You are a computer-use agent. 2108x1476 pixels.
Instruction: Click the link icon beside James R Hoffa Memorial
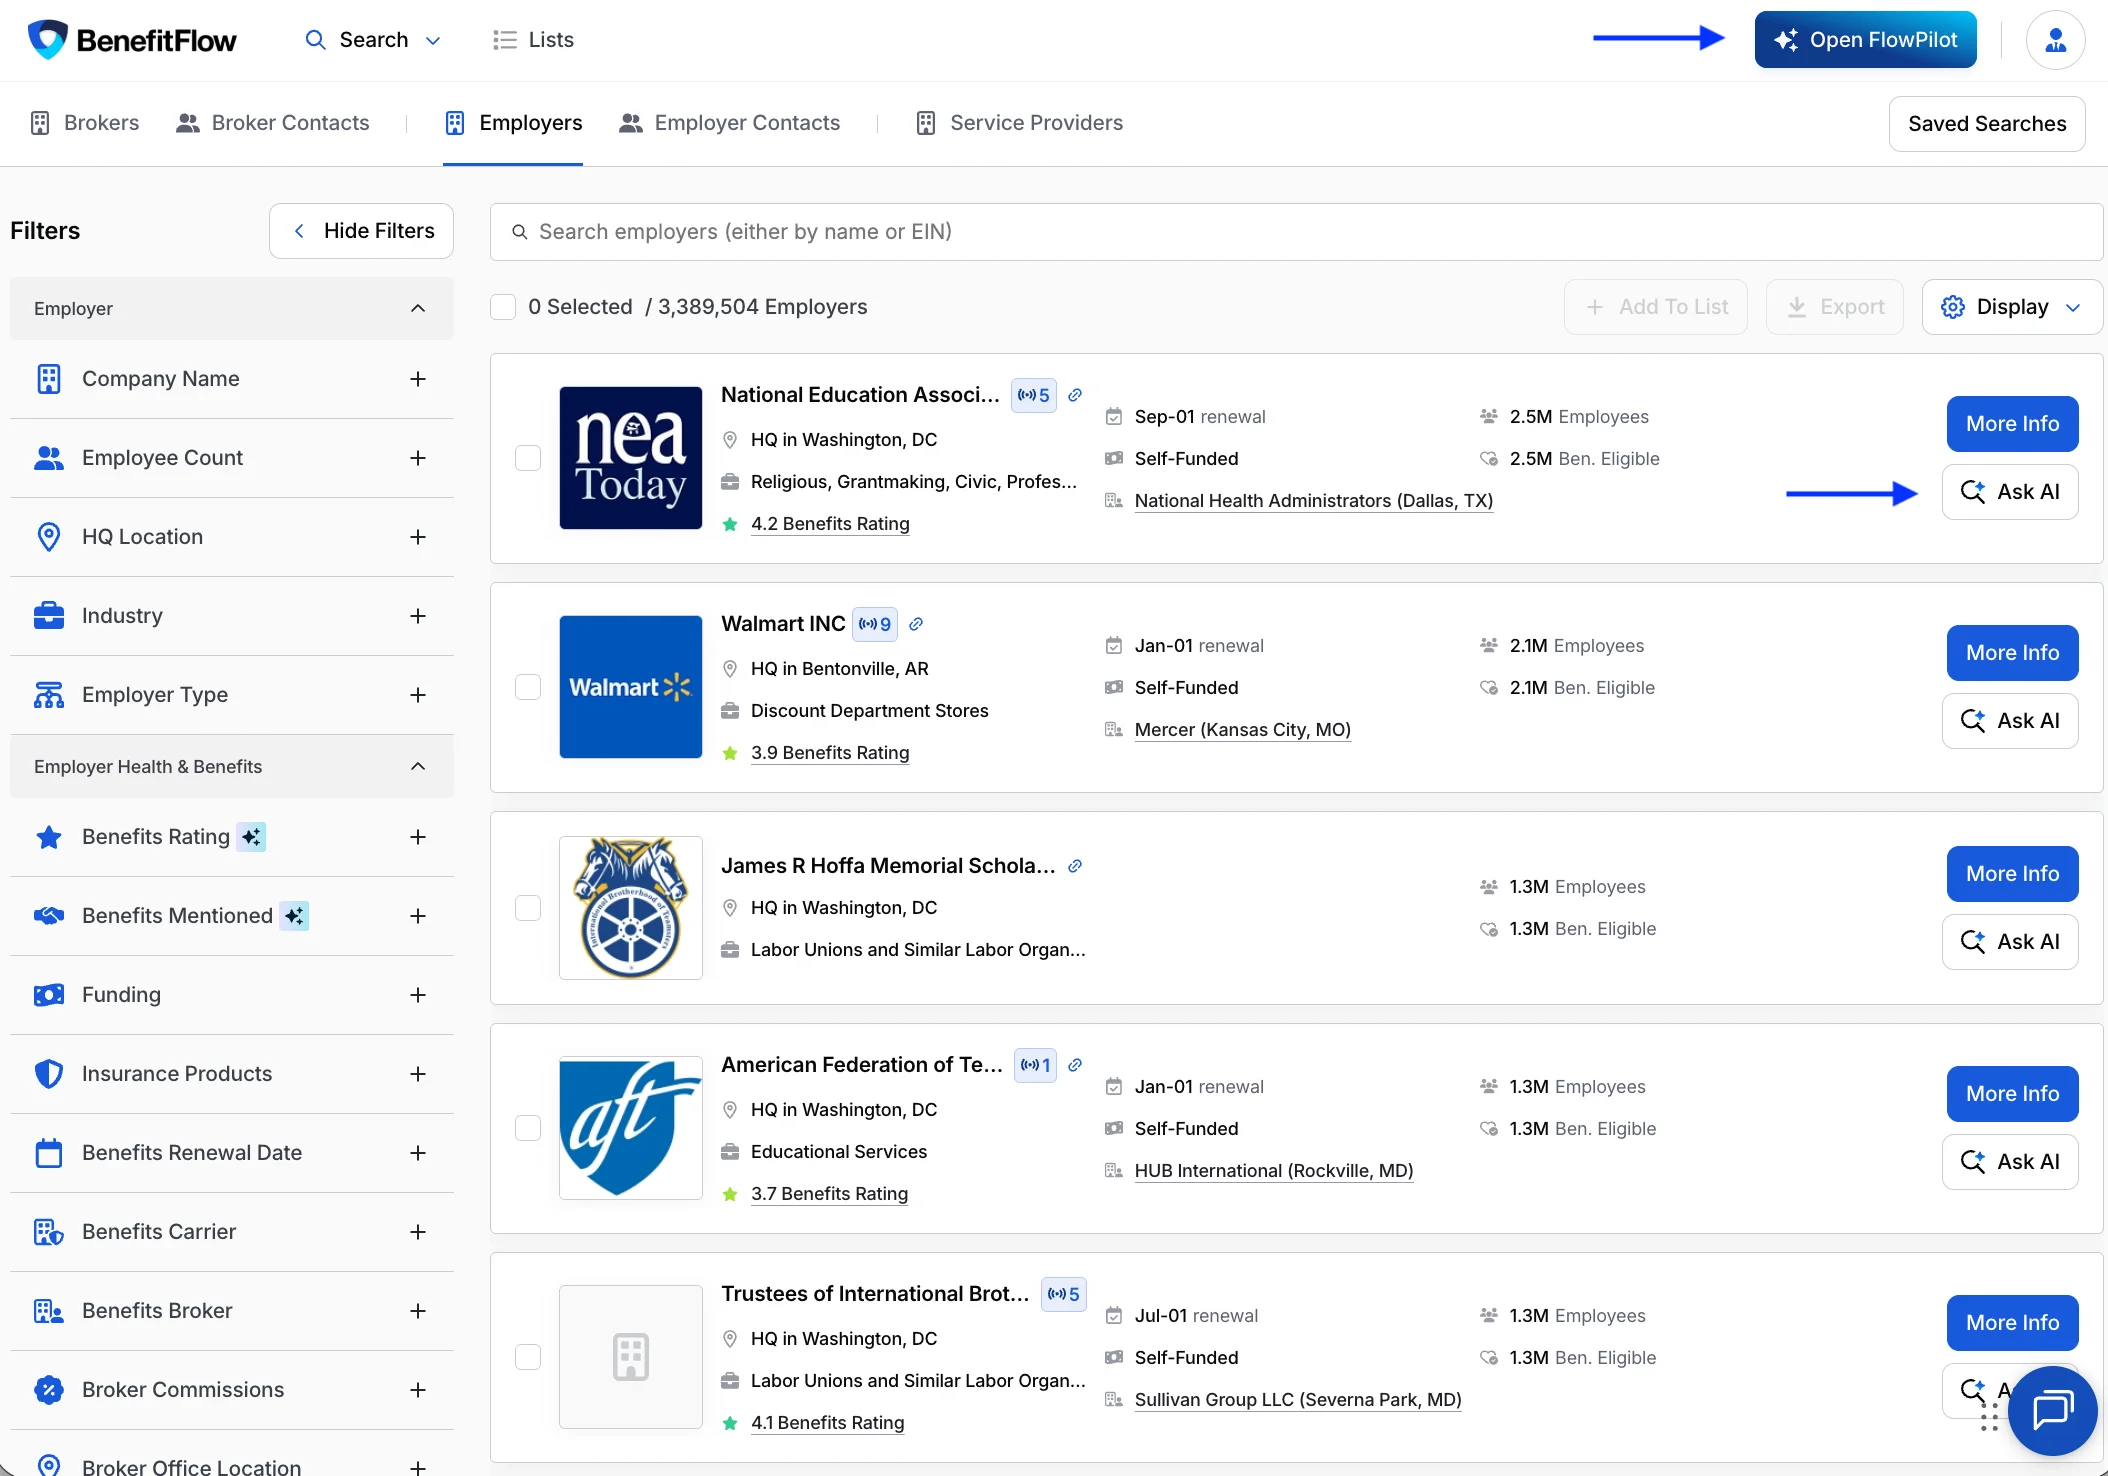click(x=1075, y=866)
